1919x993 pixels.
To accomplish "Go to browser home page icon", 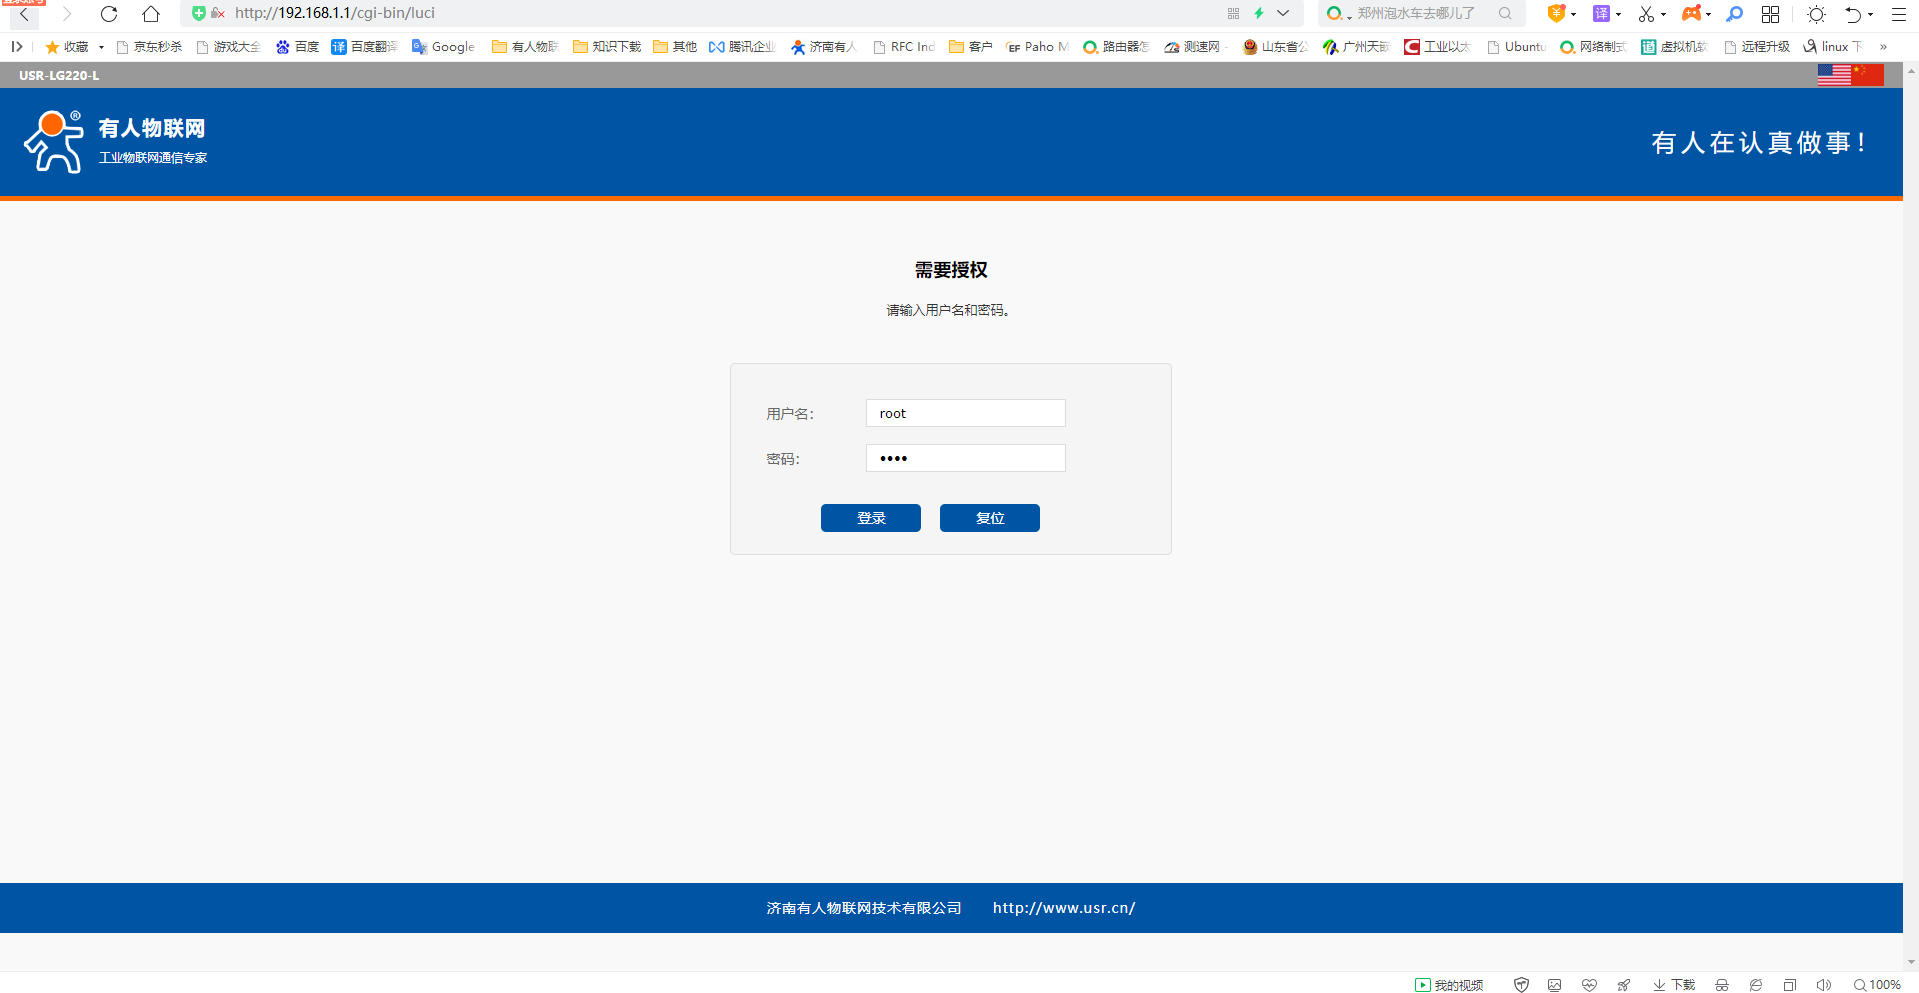I will click(x=150, y=14).
